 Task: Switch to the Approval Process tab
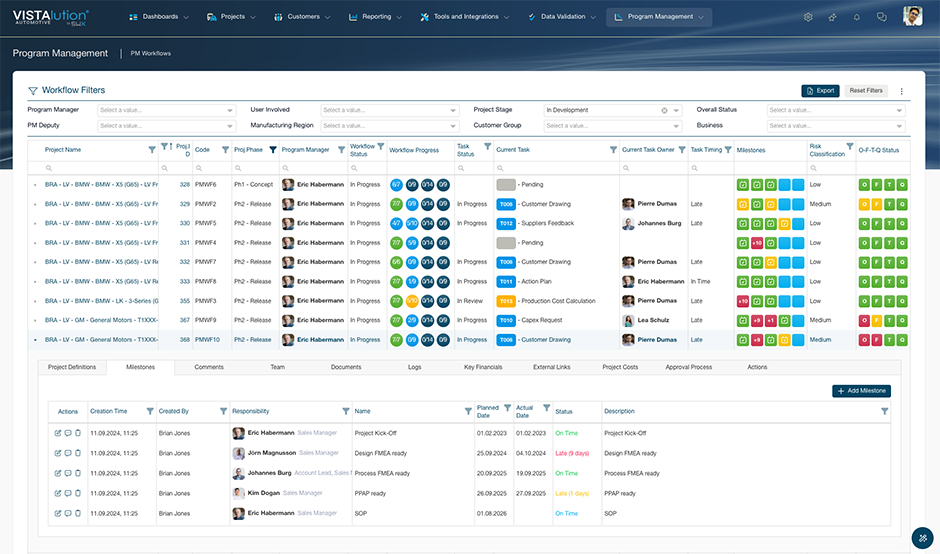(689, 367)
